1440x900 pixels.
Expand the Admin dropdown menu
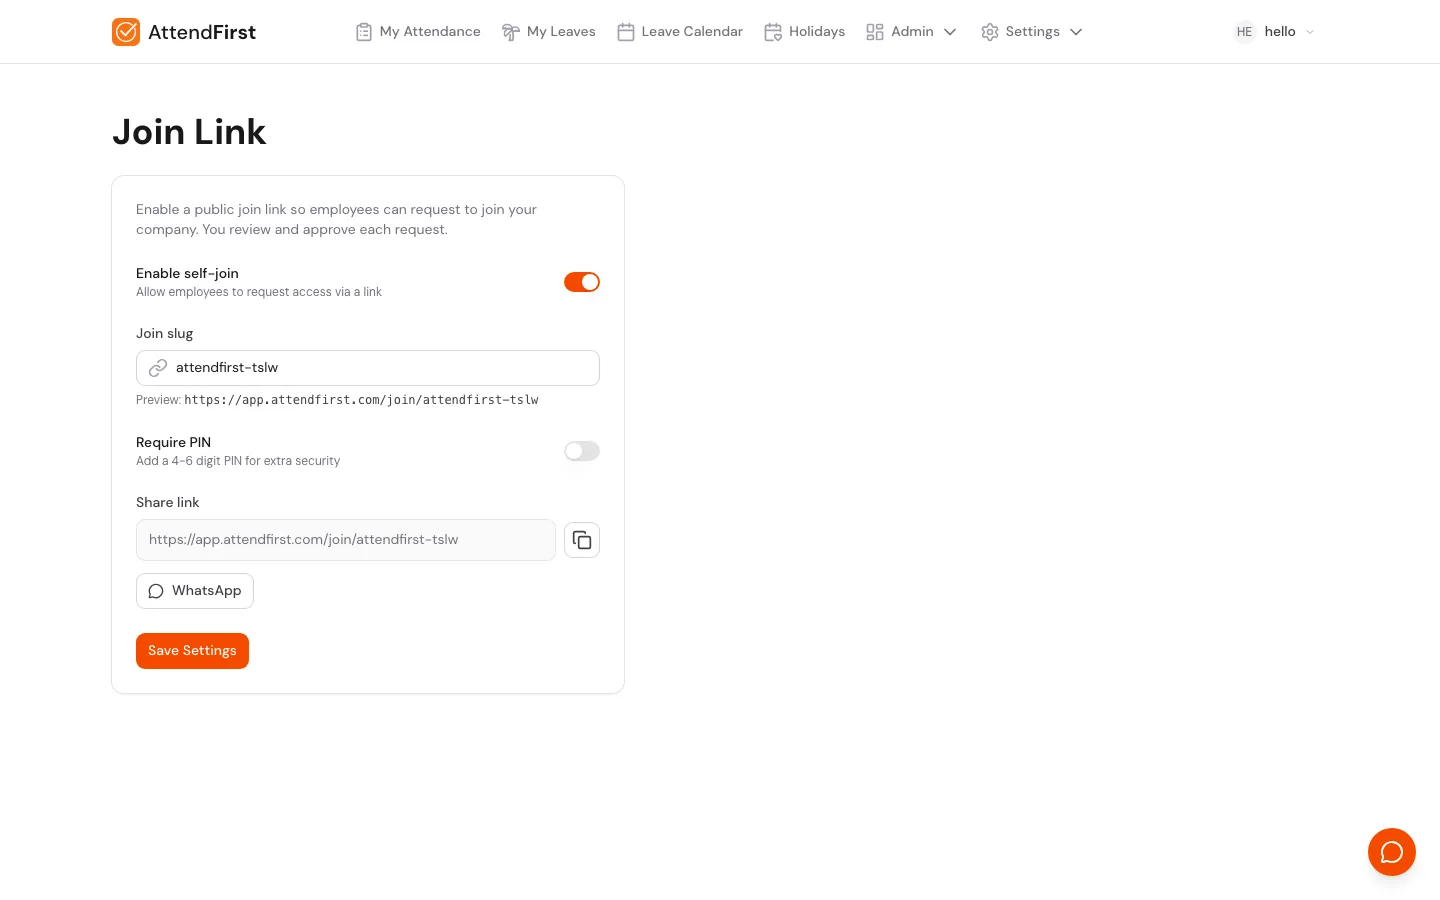[949, 32]
